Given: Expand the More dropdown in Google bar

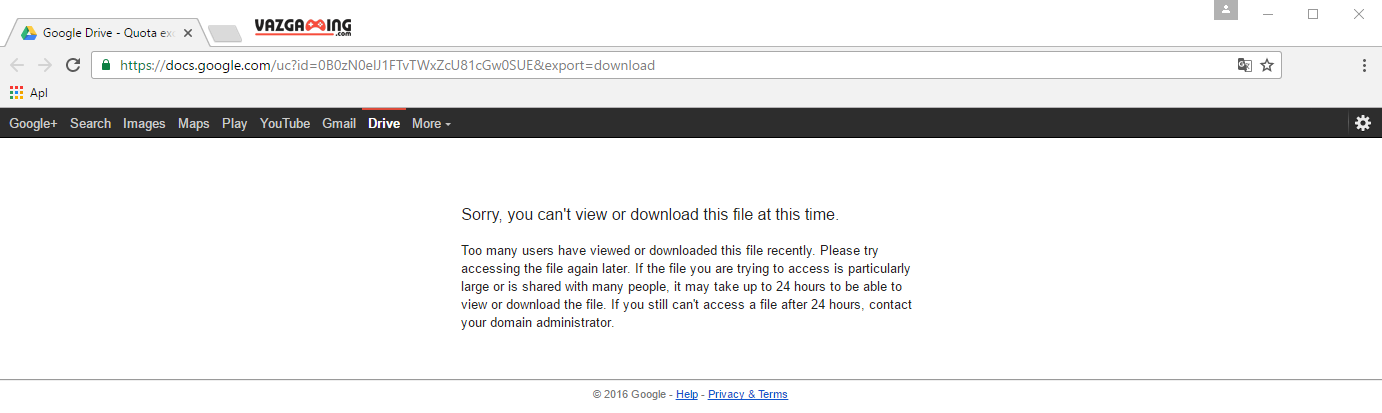Looking at the screenshot, I should coord(431,123).
